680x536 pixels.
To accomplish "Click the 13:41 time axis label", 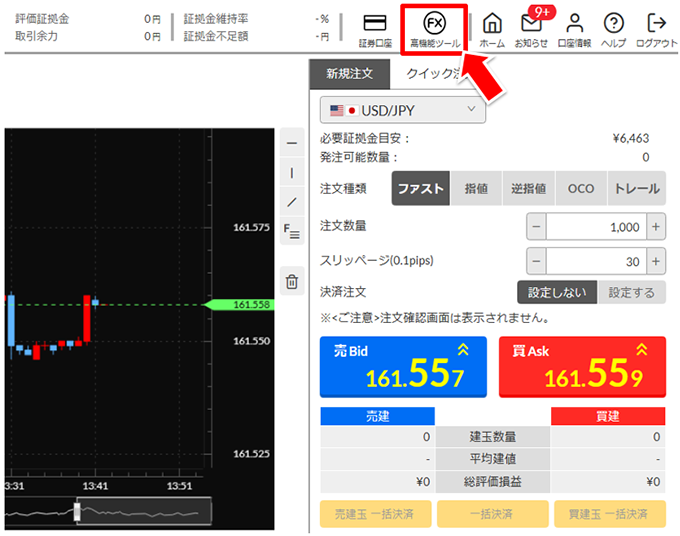I will 95,486.
